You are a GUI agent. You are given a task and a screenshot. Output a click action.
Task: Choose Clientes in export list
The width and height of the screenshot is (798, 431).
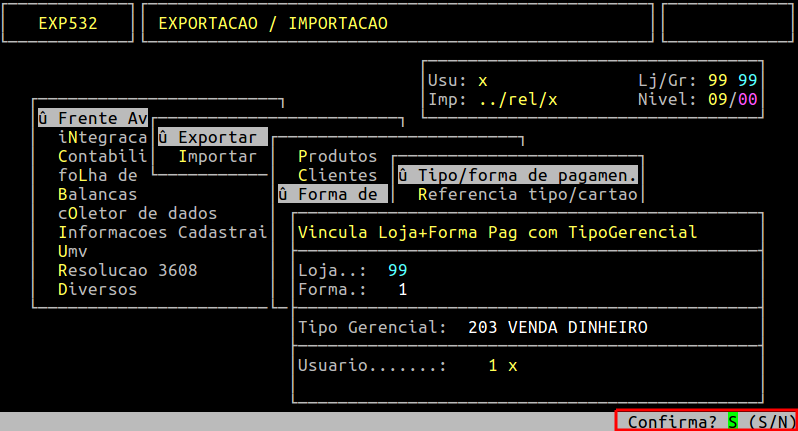tap(337, 175)
